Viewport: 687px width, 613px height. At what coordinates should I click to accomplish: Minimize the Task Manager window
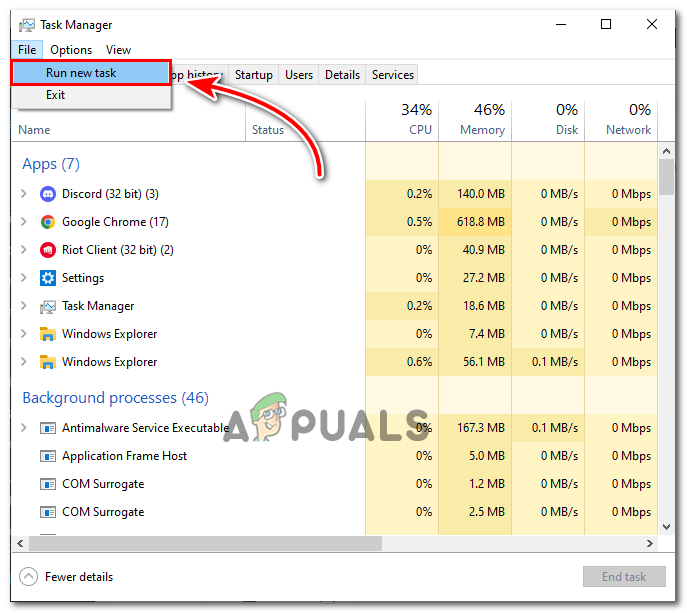pyautogui.click(x=561, y=25)
